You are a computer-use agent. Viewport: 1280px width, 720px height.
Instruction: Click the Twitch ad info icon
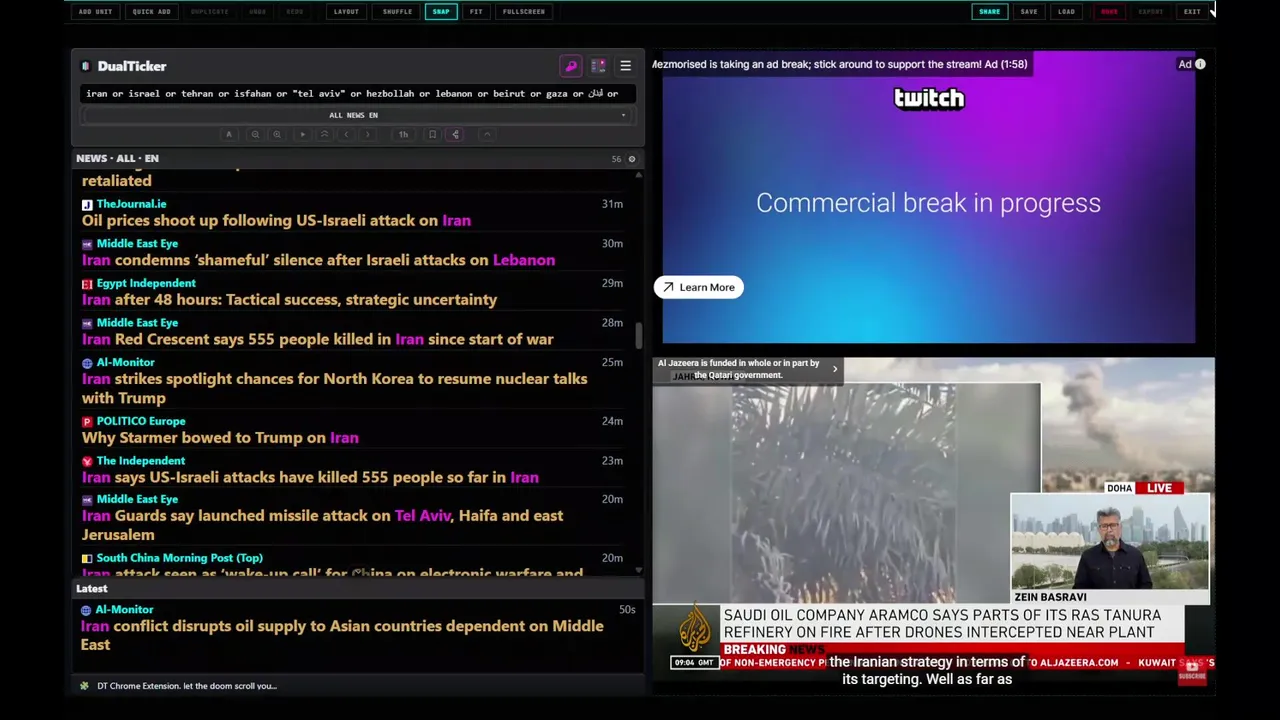tap(1200, 64)
